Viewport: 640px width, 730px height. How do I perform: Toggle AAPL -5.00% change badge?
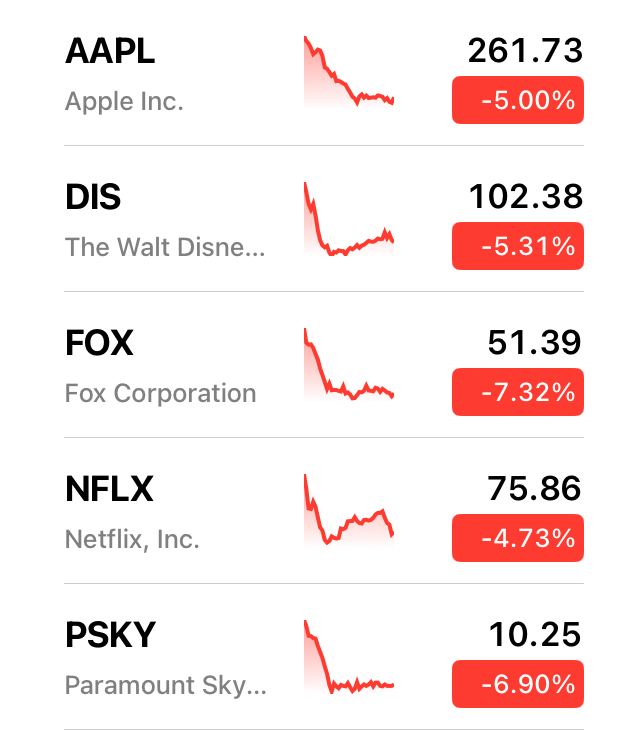coord(517,101)
